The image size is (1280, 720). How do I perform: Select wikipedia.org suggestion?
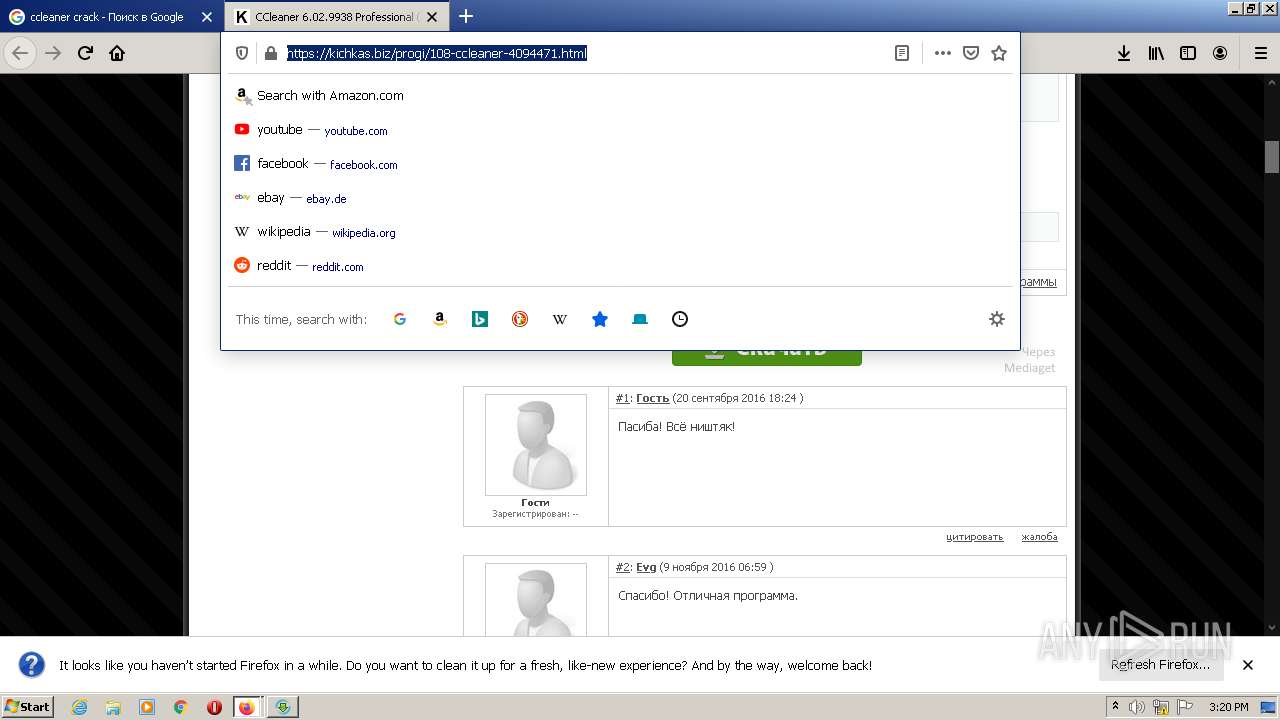tap(620, 232)
